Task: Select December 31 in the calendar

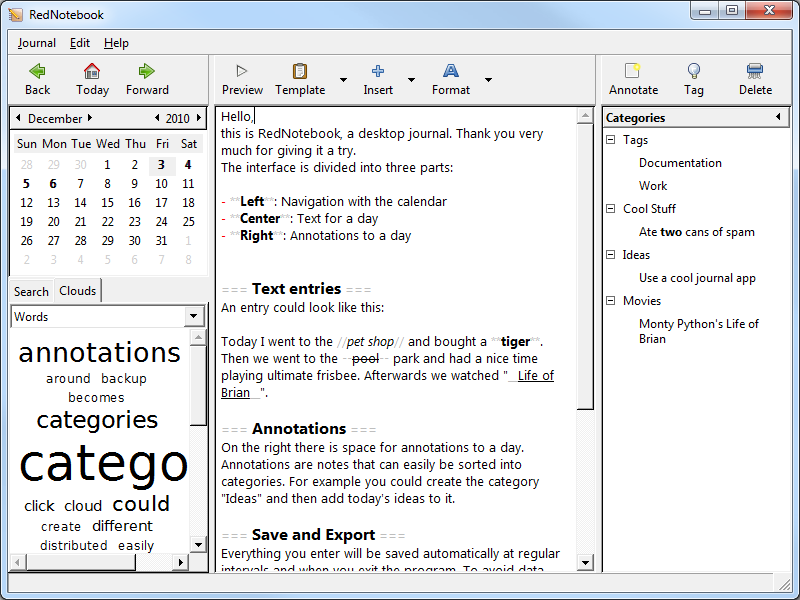Action: (x=161, y=240)
